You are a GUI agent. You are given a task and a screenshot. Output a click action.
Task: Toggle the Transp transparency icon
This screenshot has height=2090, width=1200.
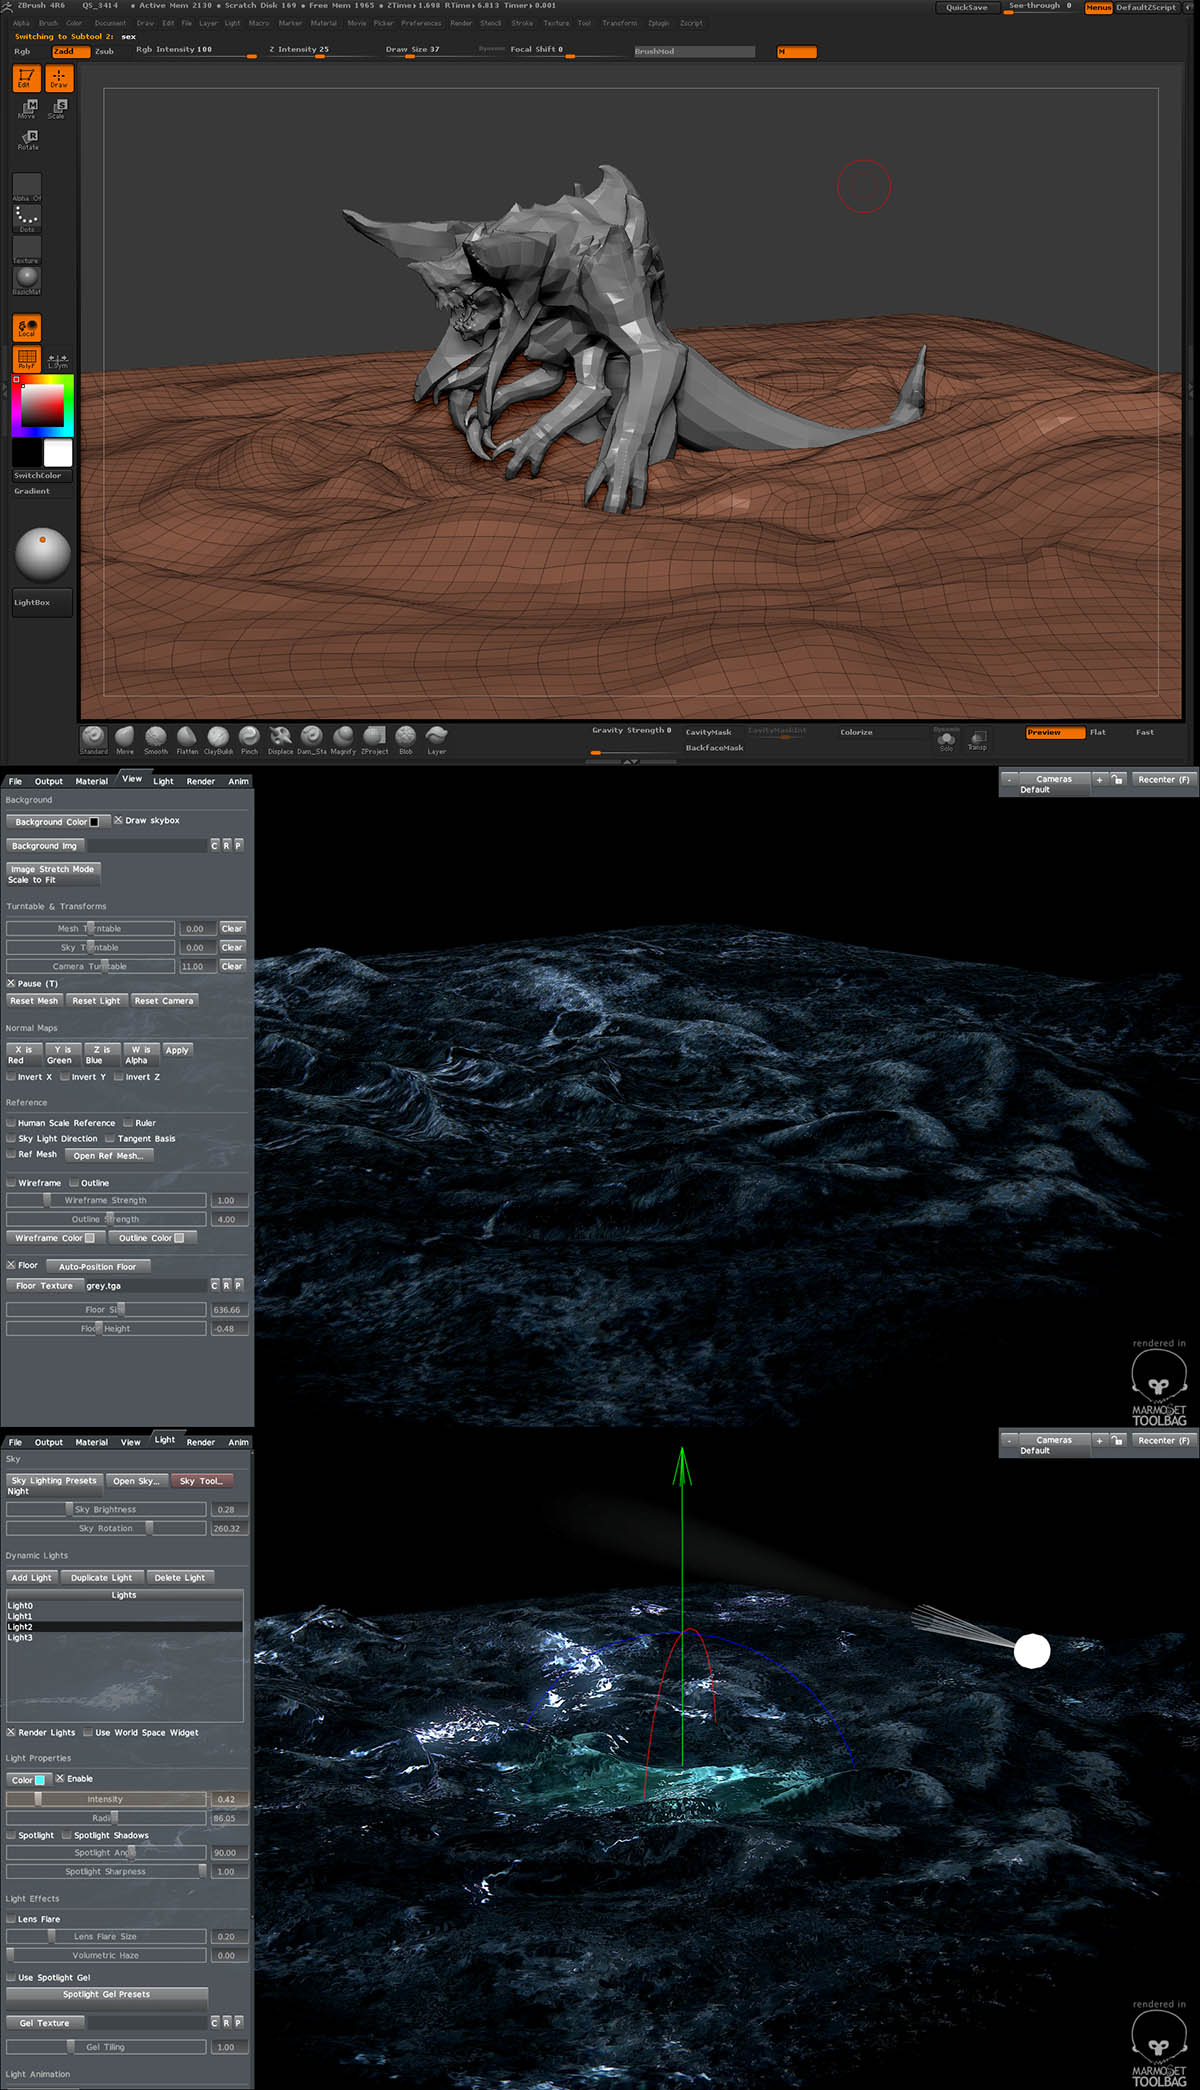[978, 740]
